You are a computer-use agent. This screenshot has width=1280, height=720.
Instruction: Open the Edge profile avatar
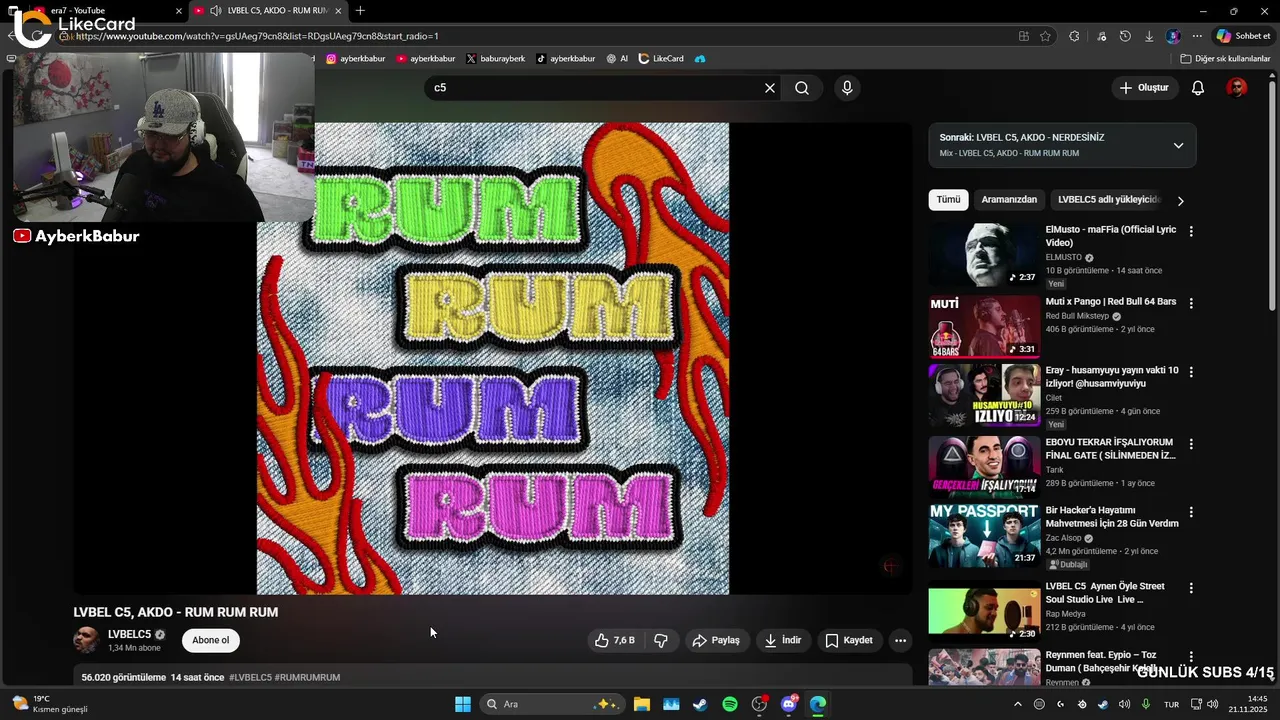1173,36
